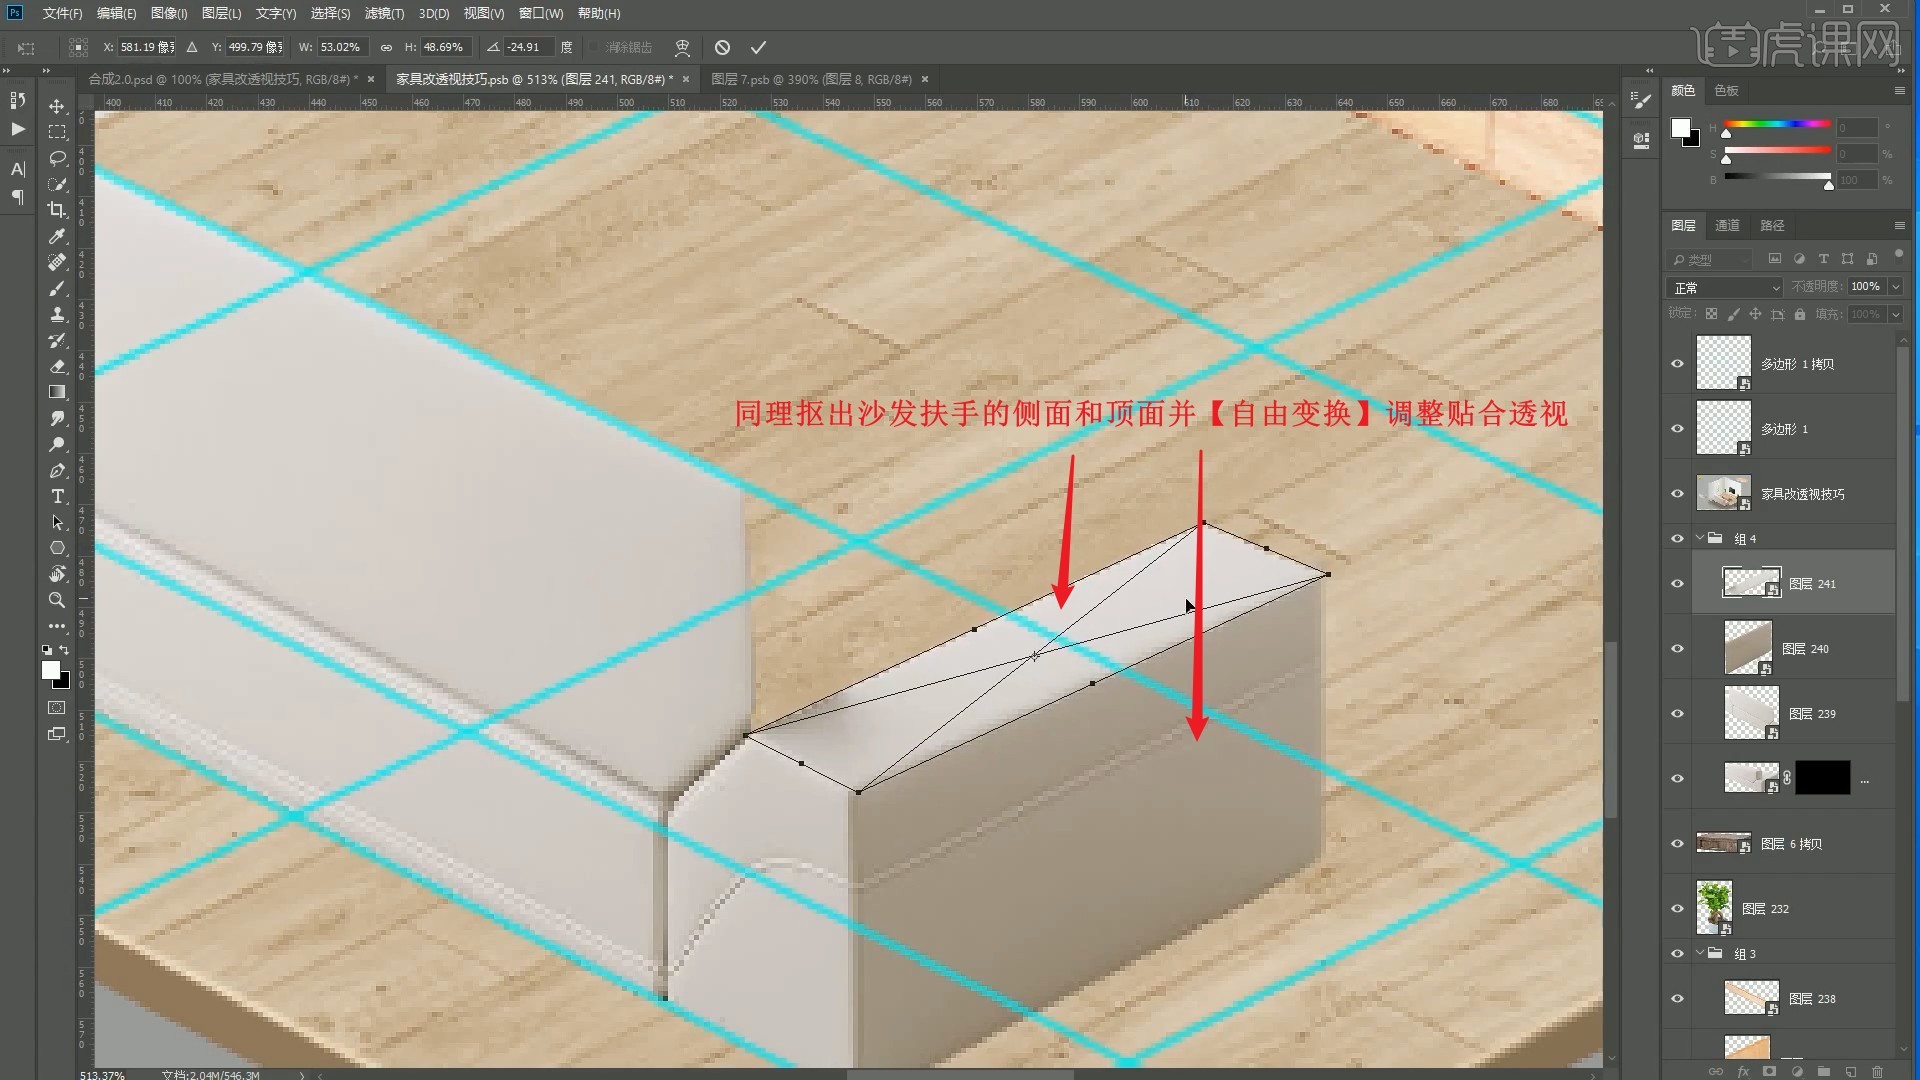Hide the 多边形 1 layer
The image size is (1920, 1080).
tap(1677, 429)
